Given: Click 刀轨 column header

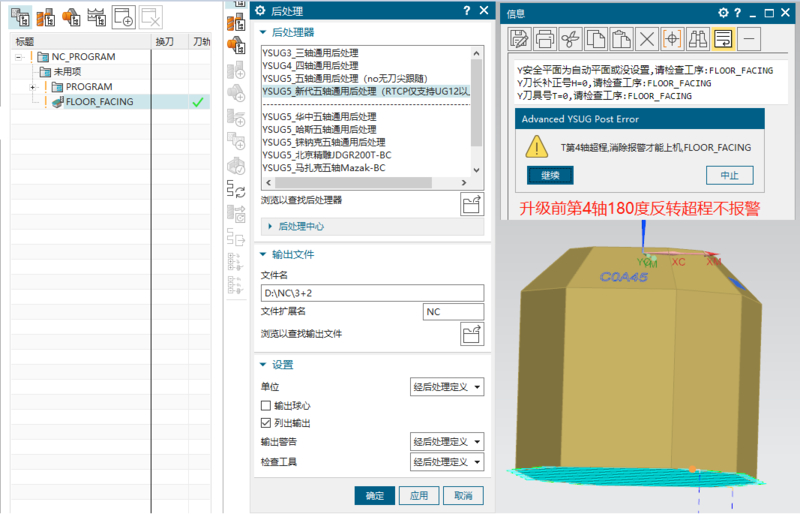Looking at the screenshot, I should pyautogui.click(x=201, y=42).
